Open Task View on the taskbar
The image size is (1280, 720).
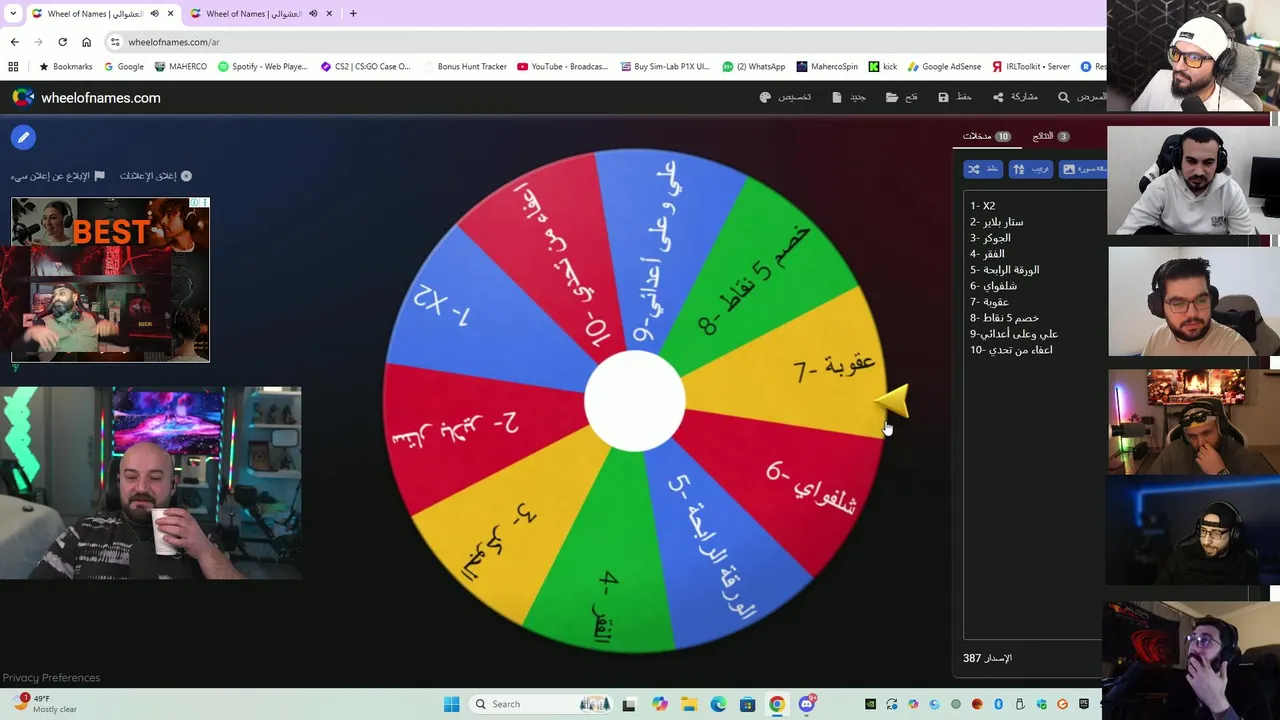pyautogui.click(x=628, y=704)
